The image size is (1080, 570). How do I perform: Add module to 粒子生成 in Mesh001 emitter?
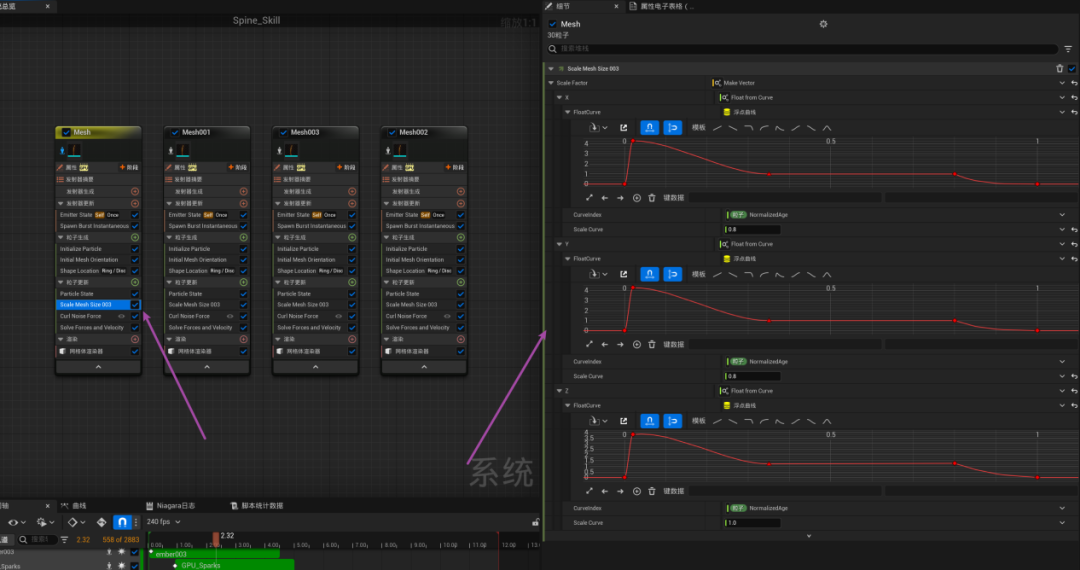click(x=243, y=238)
